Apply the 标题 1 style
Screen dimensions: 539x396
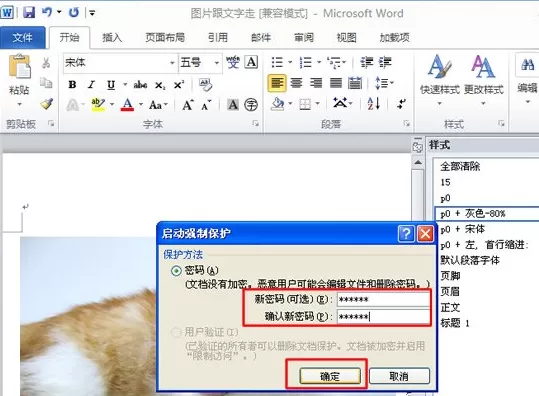pyautogui.click(x=455, y=323)
